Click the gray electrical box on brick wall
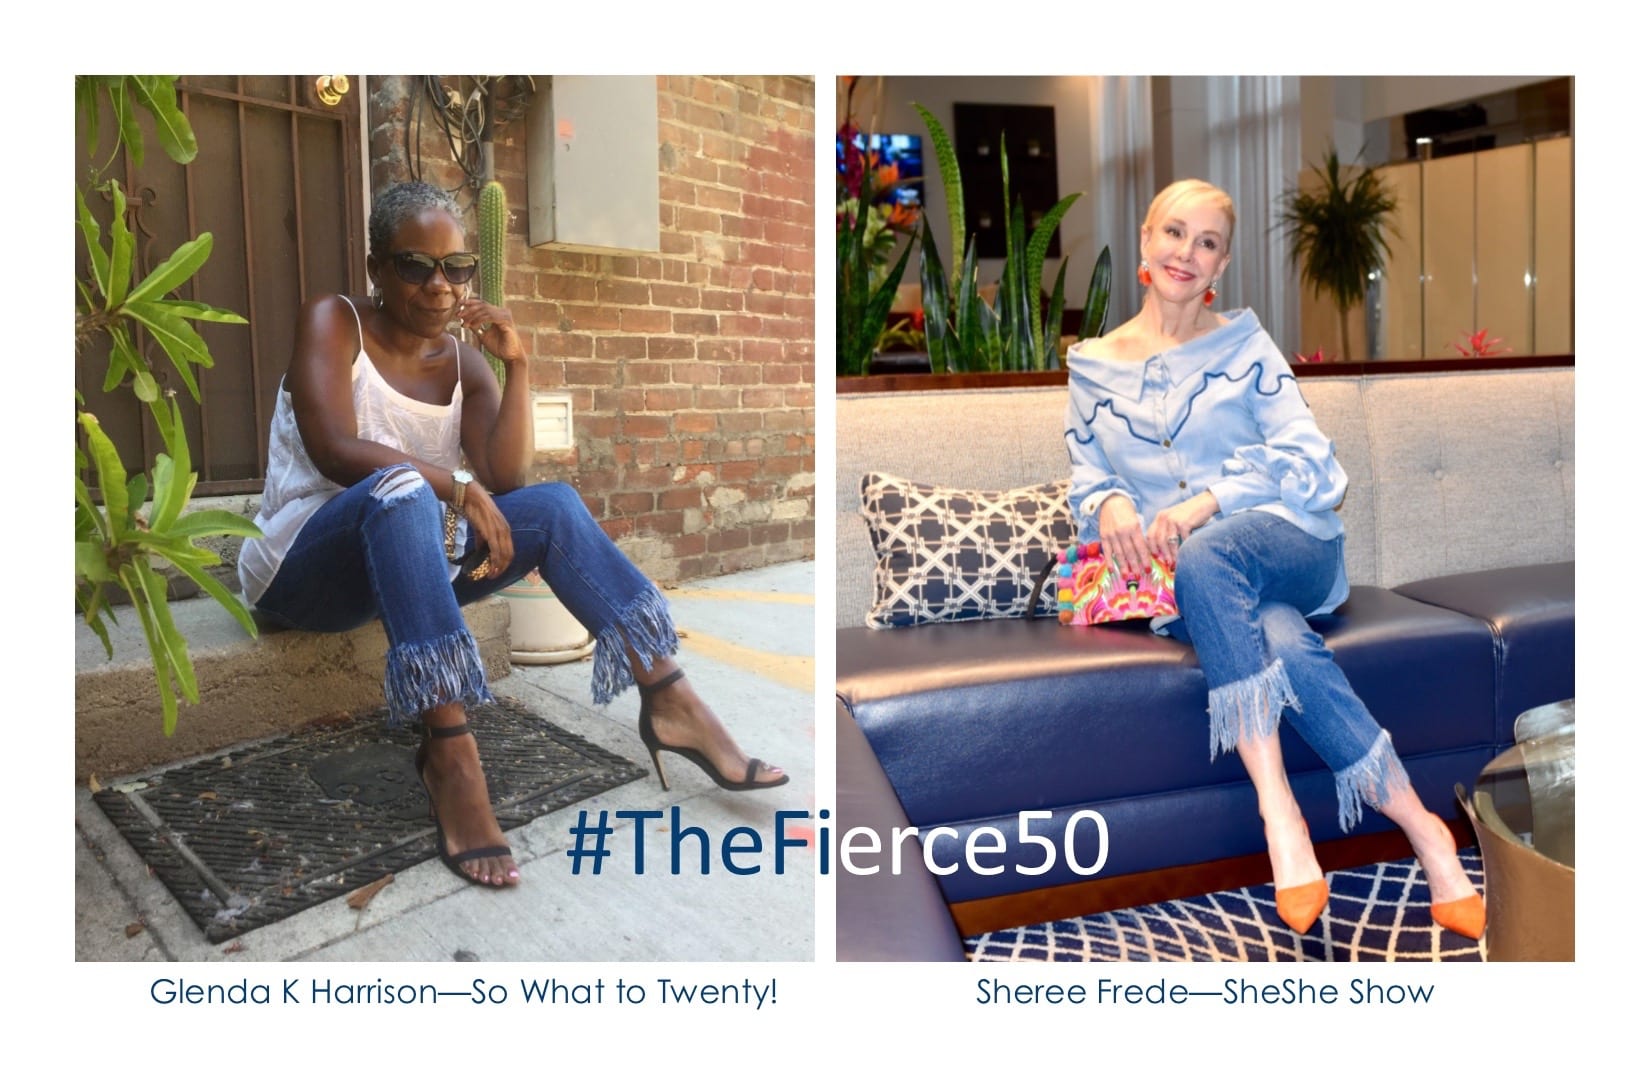 (593, 163)
